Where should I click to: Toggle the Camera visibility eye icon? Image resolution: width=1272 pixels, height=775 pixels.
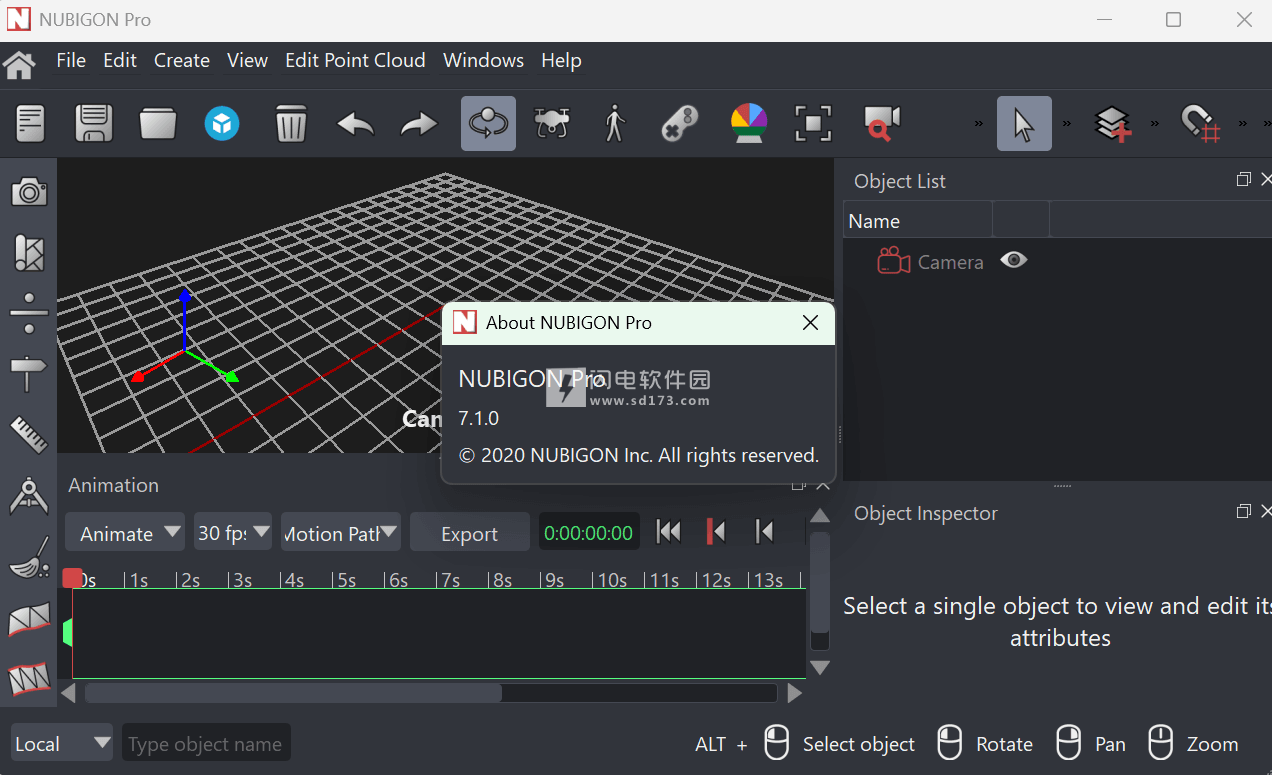pos(1013,261)
